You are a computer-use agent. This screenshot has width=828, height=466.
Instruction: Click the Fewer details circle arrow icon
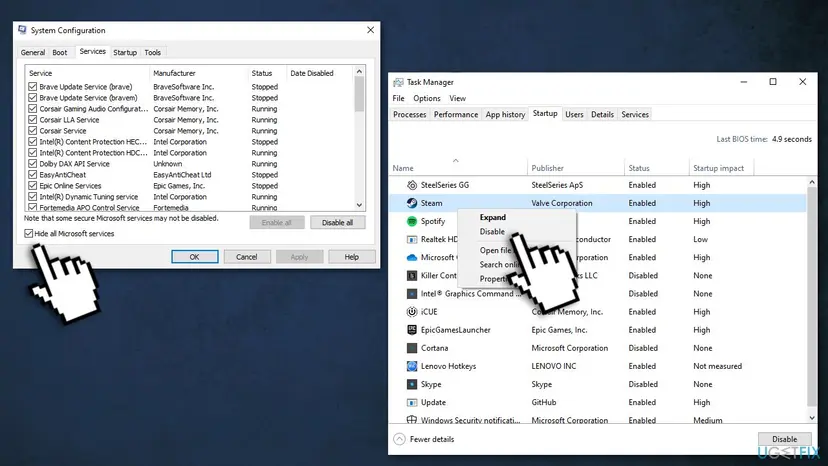(399, 439)
